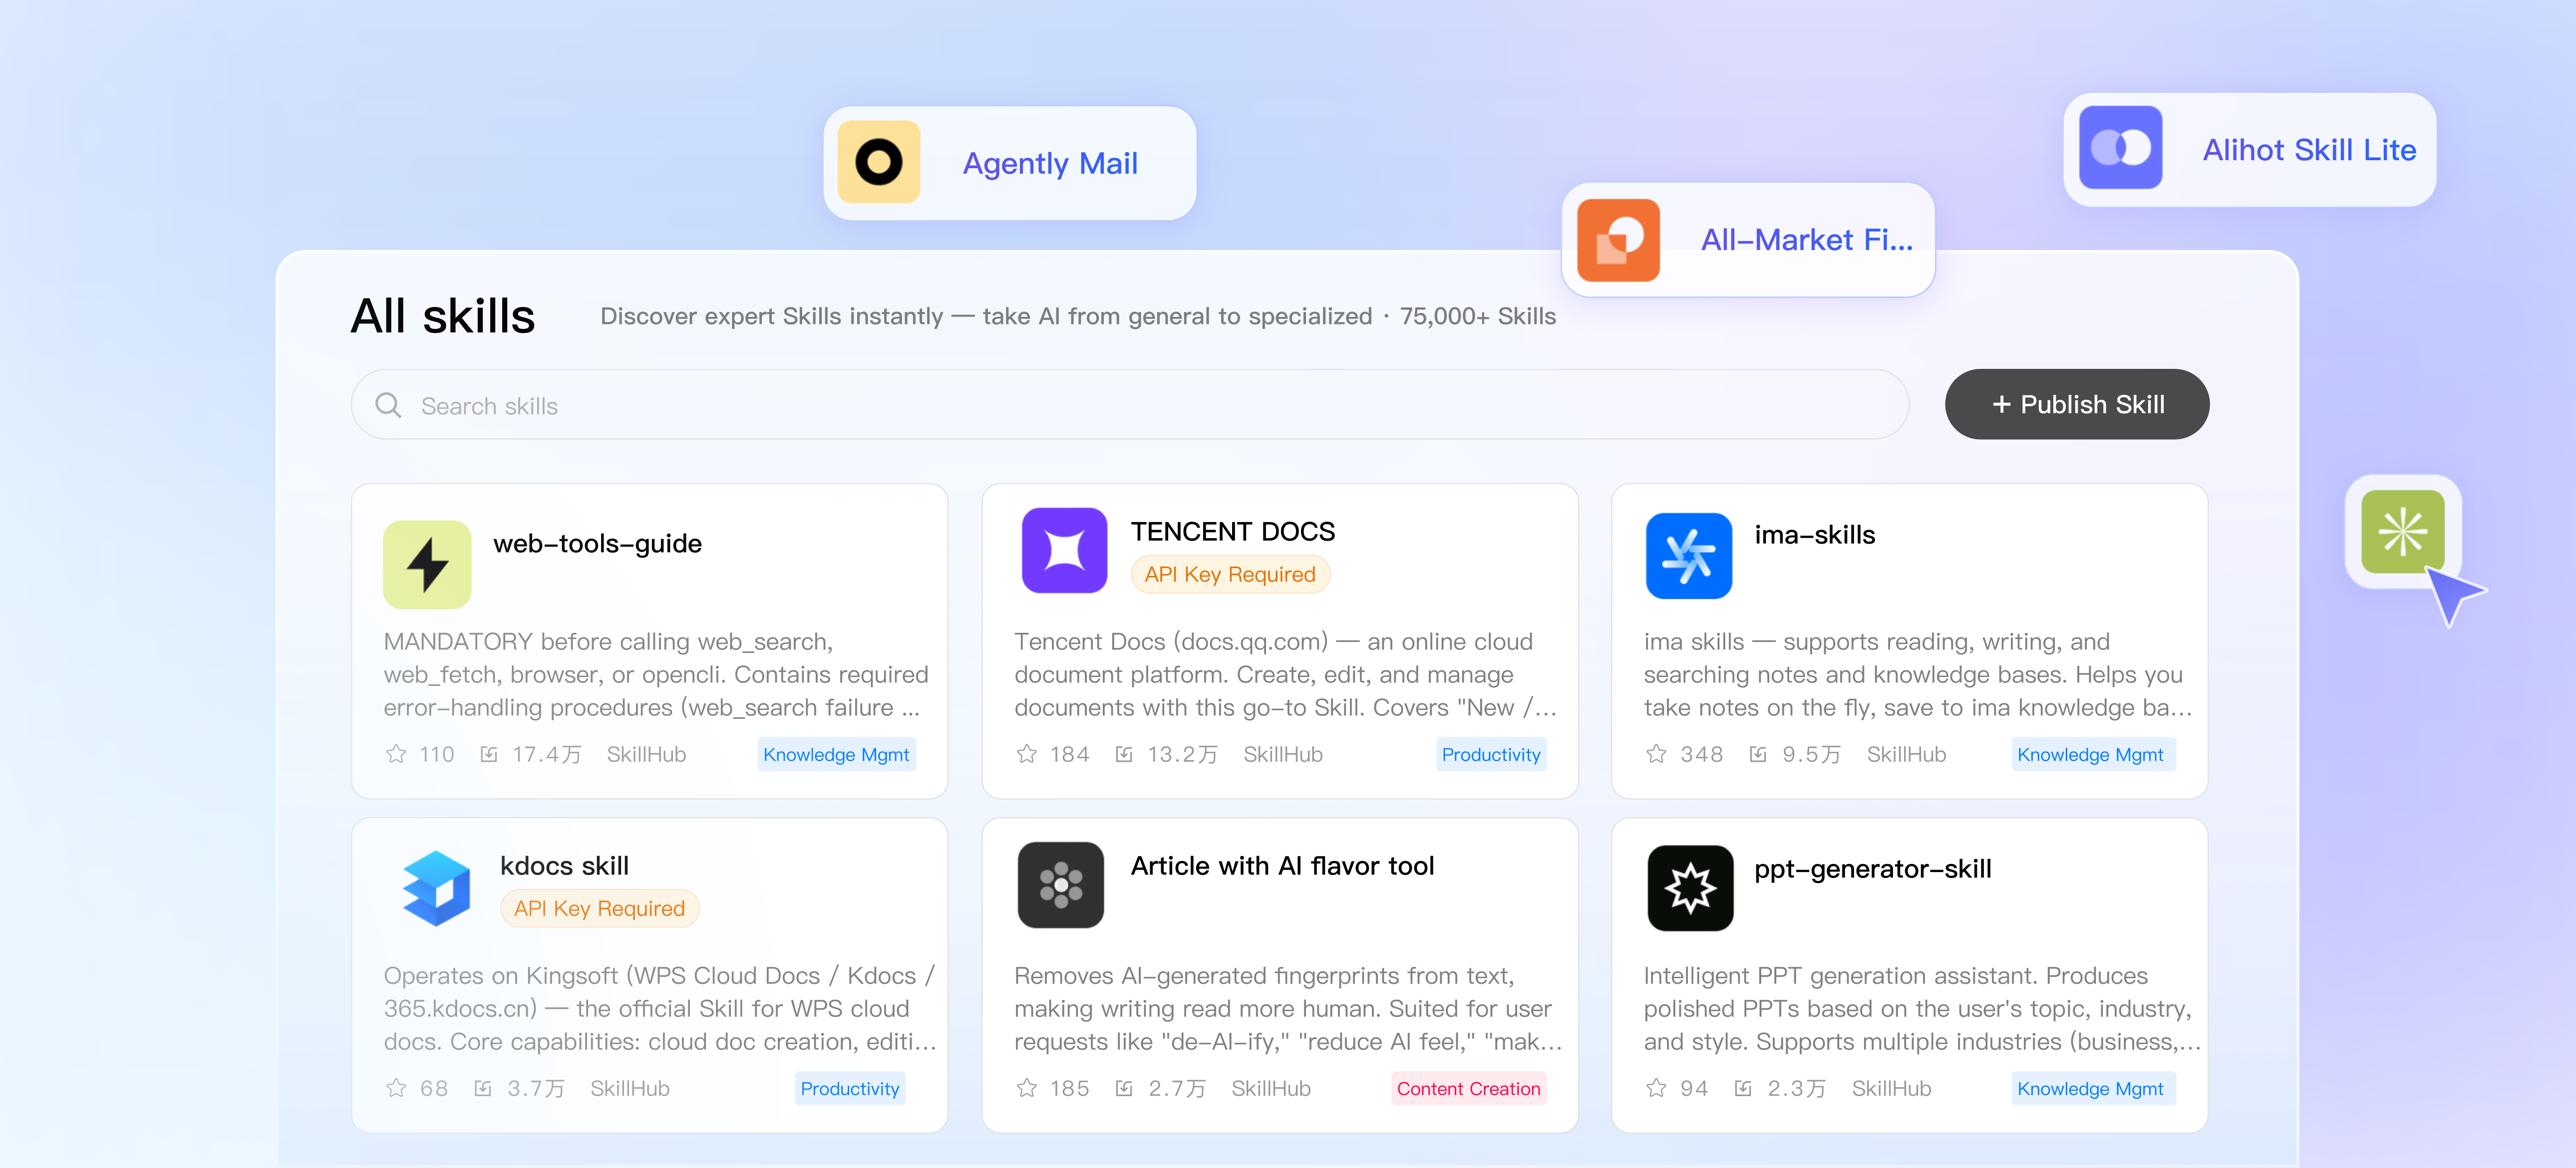Viewport: 2576px width, 1168px height.
Task: Open the web-tools-guide lightning icon
Action: point(427,564)
